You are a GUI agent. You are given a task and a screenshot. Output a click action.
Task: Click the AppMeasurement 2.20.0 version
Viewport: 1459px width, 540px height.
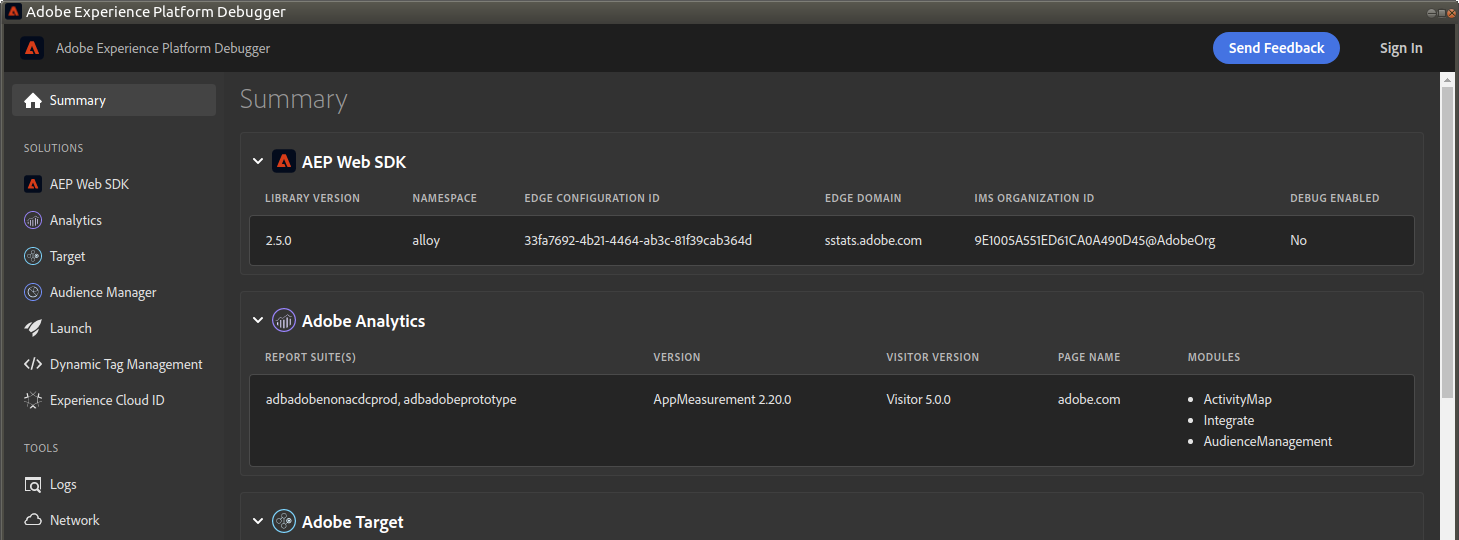(722, 399)
